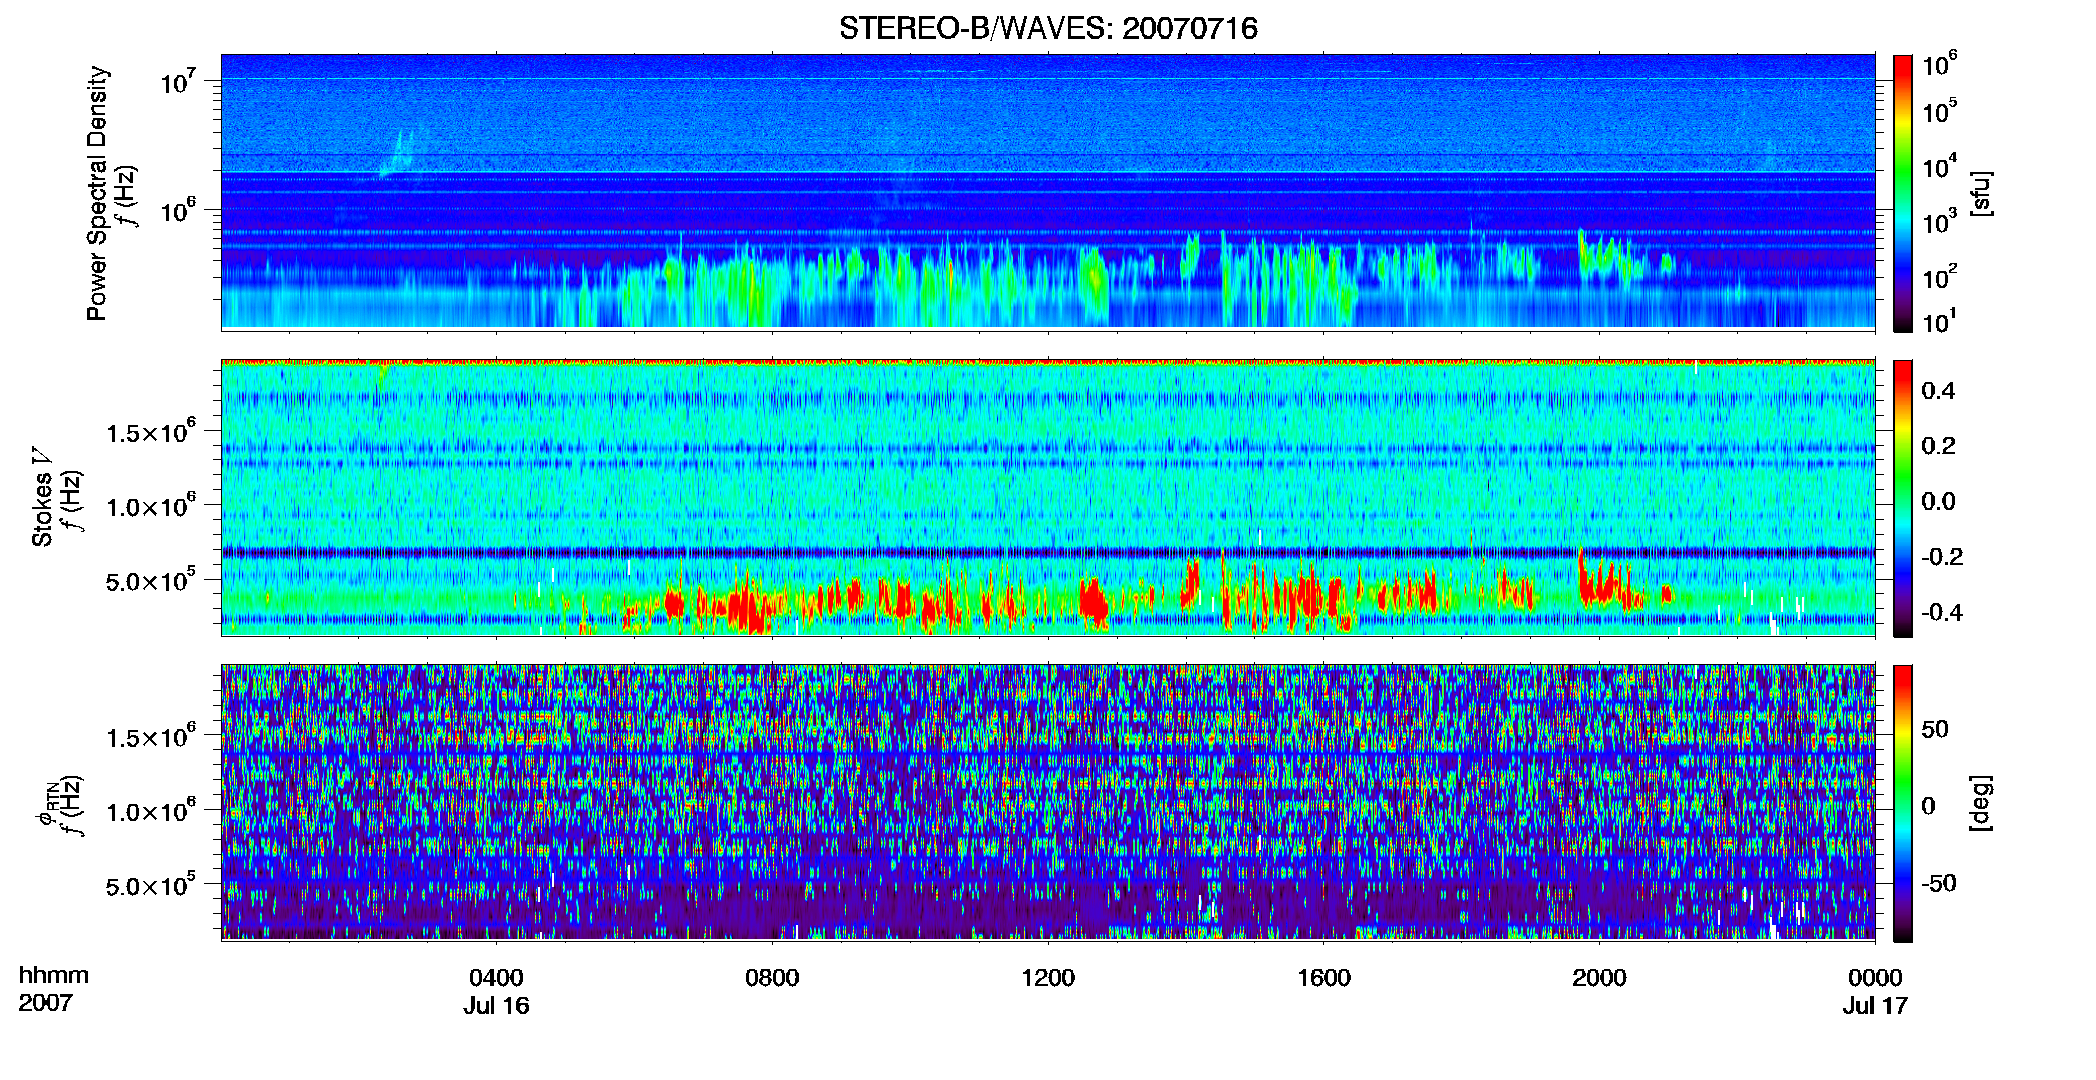Click the Jul 17 date label
This screenshot has height=1080, width=2096.
point(1875,1006)
